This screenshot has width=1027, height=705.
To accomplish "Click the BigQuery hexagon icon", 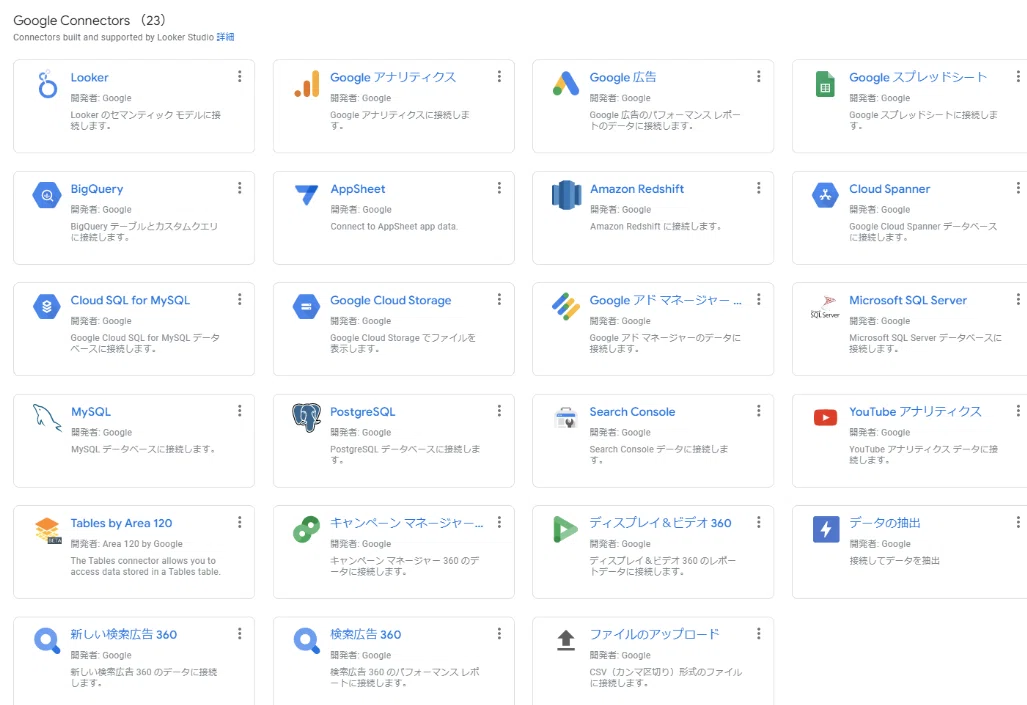I will [x=47, y=195].
